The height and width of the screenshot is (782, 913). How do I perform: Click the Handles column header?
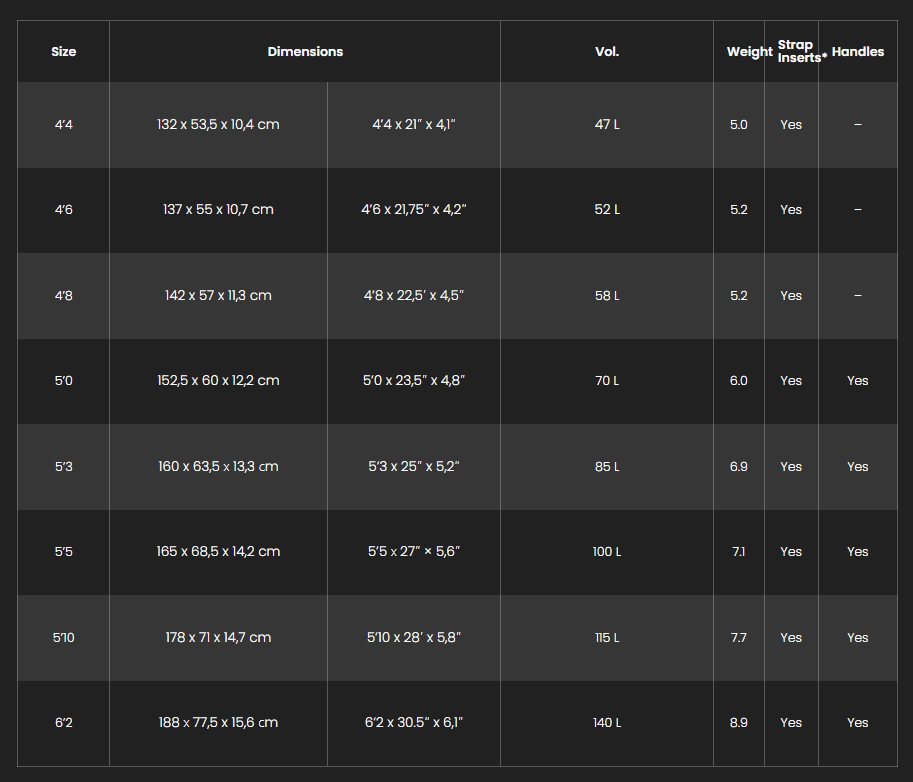(858, 52)
